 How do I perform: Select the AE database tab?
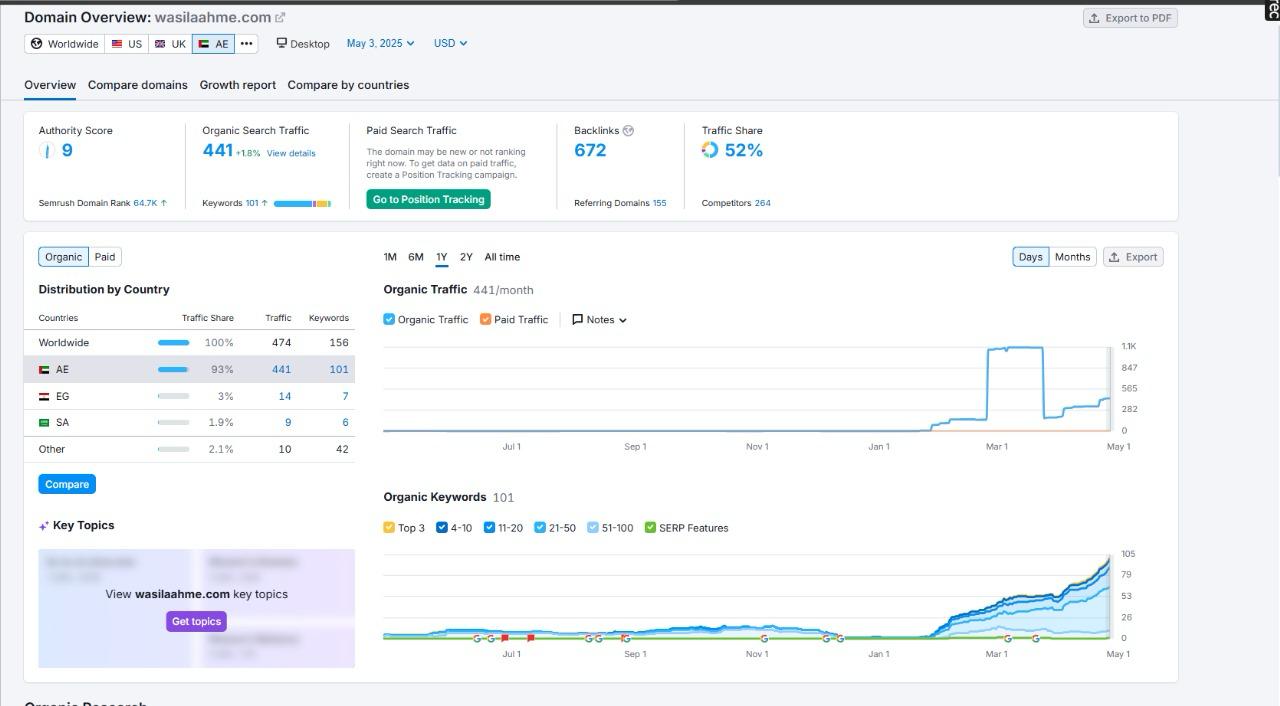(x=213, y=44)
